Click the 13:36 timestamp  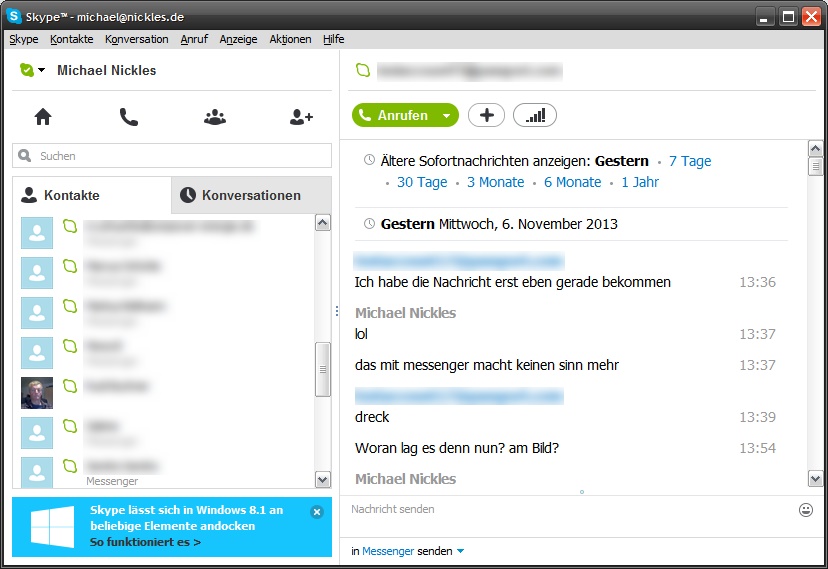(x=757, y=282)
